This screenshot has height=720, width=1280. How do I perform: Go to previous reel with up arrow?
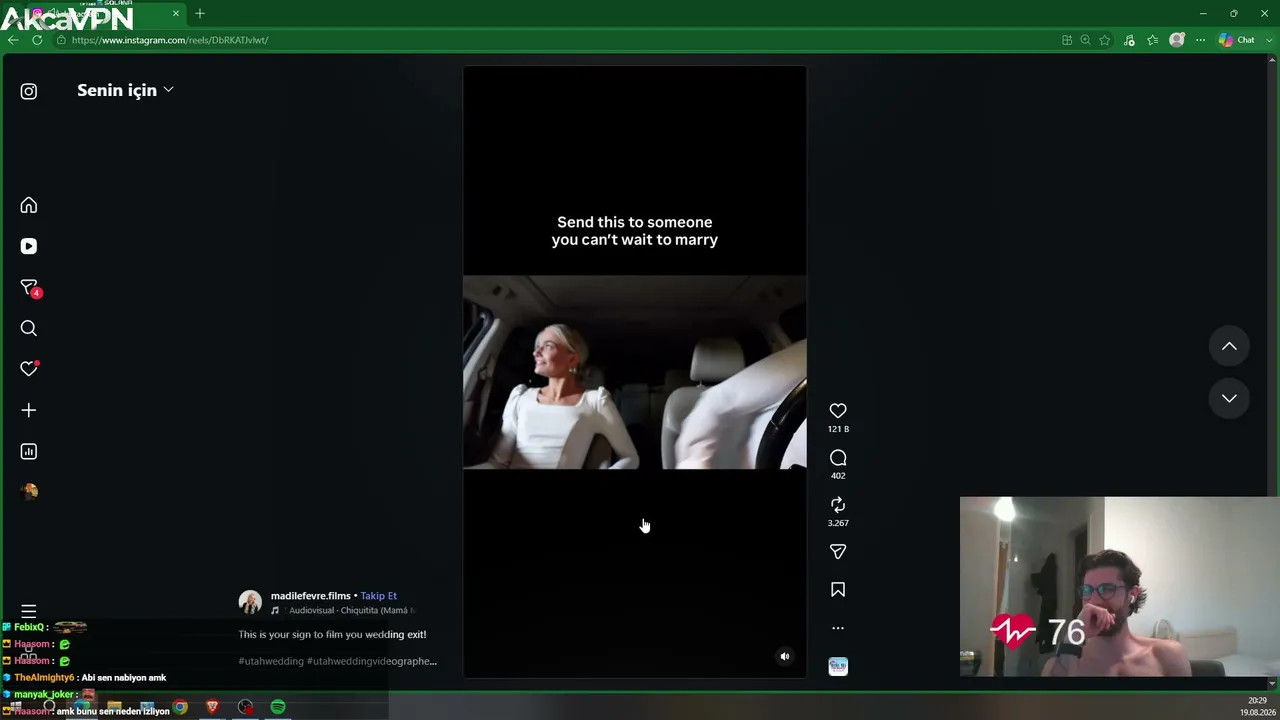[x=1229, y=346]
